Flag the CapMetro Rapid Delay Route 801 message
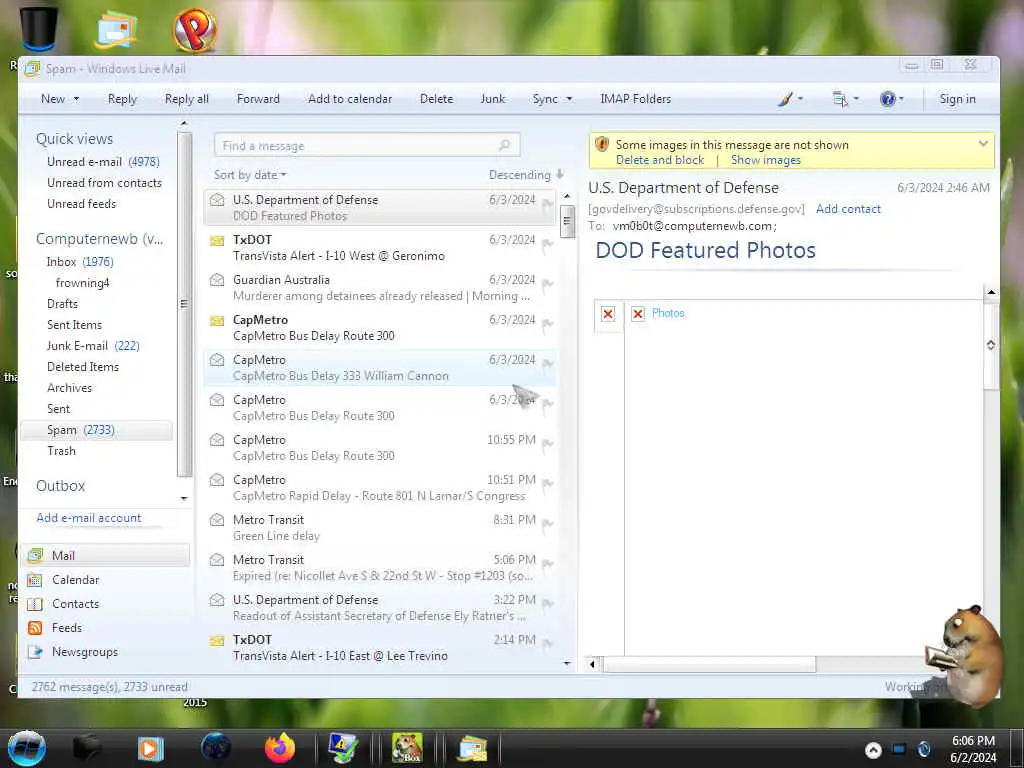 pos(547,485)
